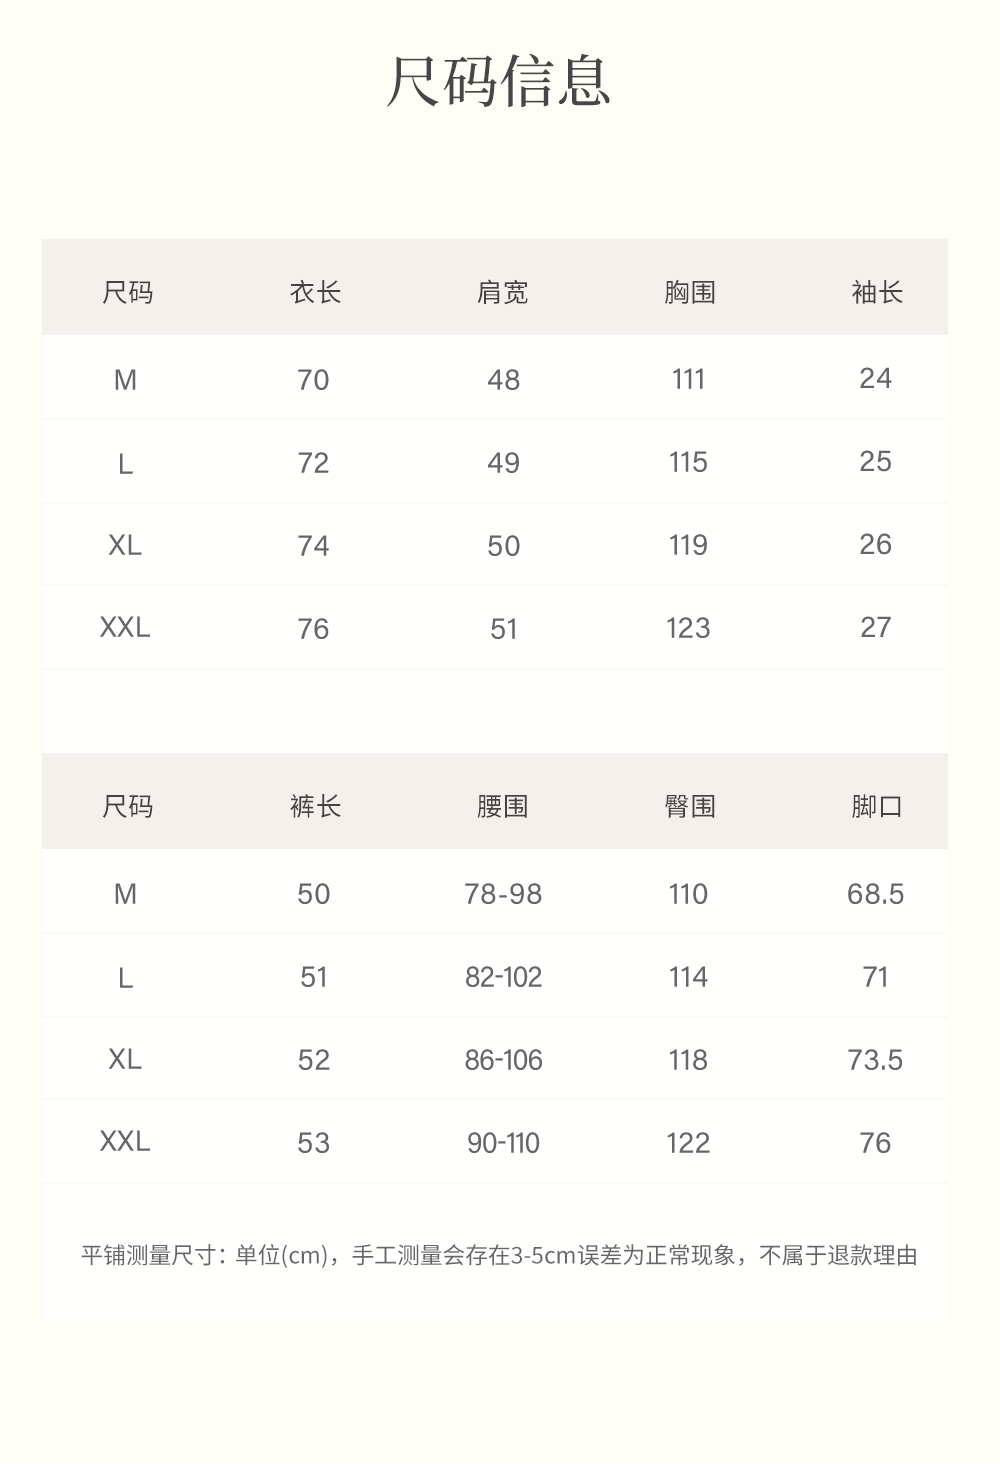The image size is (1000, 1463).
Task: Select the 胸围 column header
Action: click(x=689, y=292)
